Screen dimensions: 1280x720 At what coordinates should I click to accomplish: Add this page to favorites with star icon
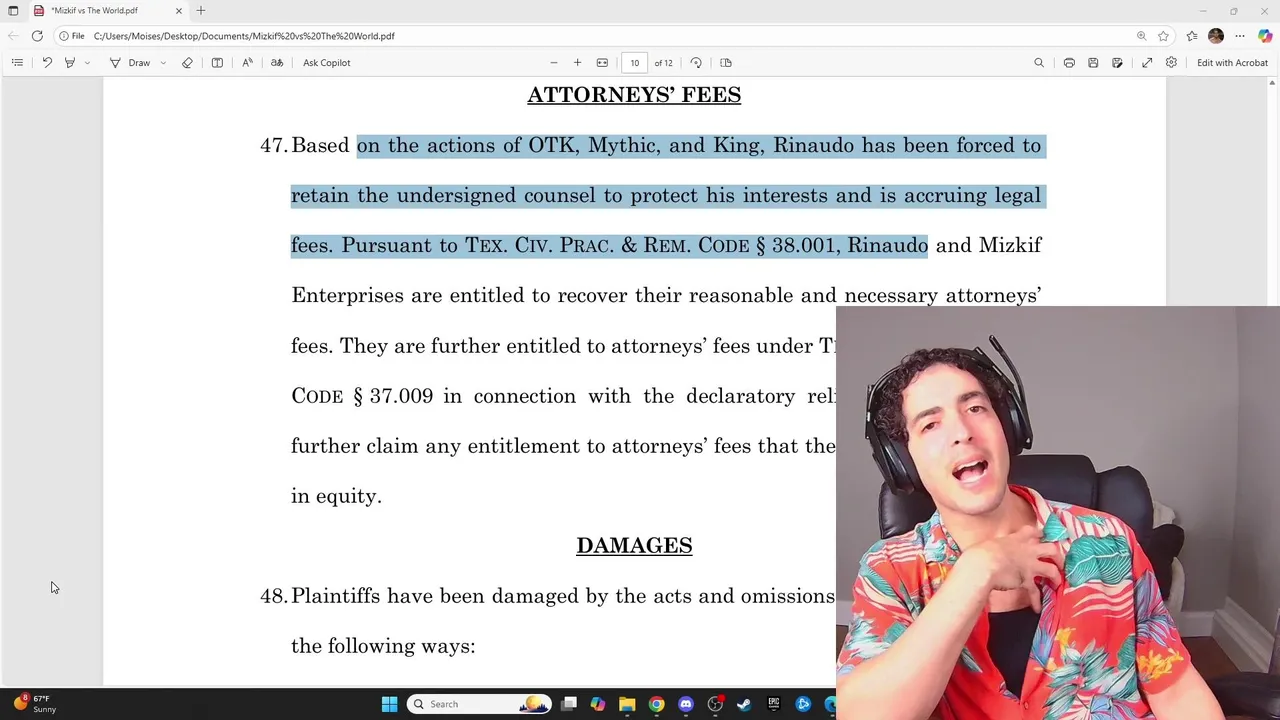(x=1163, y=36)
